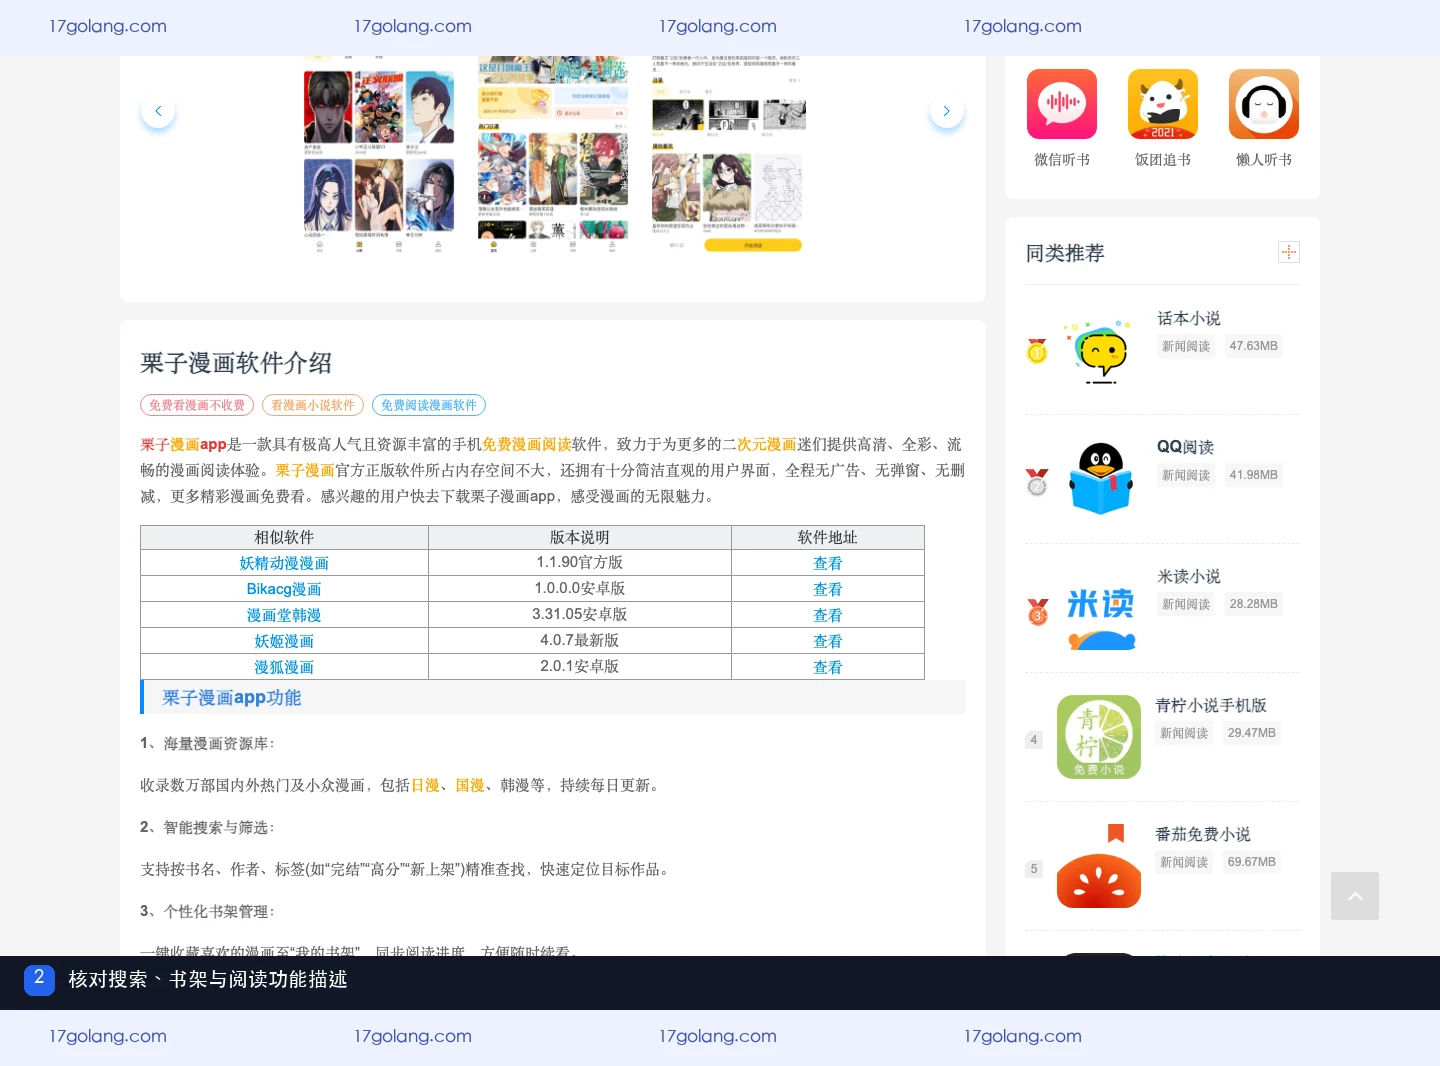The height and width of the screenshot is (1066, 1440).
Task: Click 查看 in the 漫画堂韩漫 row
Action: click(x=828, y=615)
